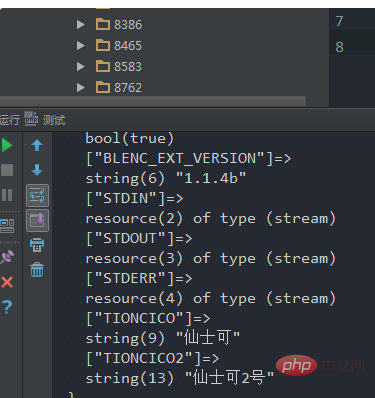375x398 pixels.
Task: Pause the output with the pause icon
Action: 7,195
